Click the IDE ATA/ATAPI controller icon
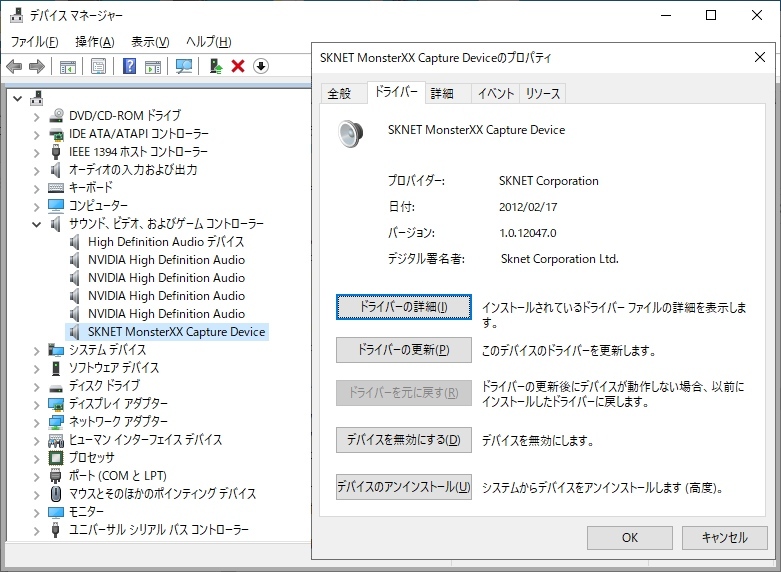781x572 pixels. click(56, 134)
